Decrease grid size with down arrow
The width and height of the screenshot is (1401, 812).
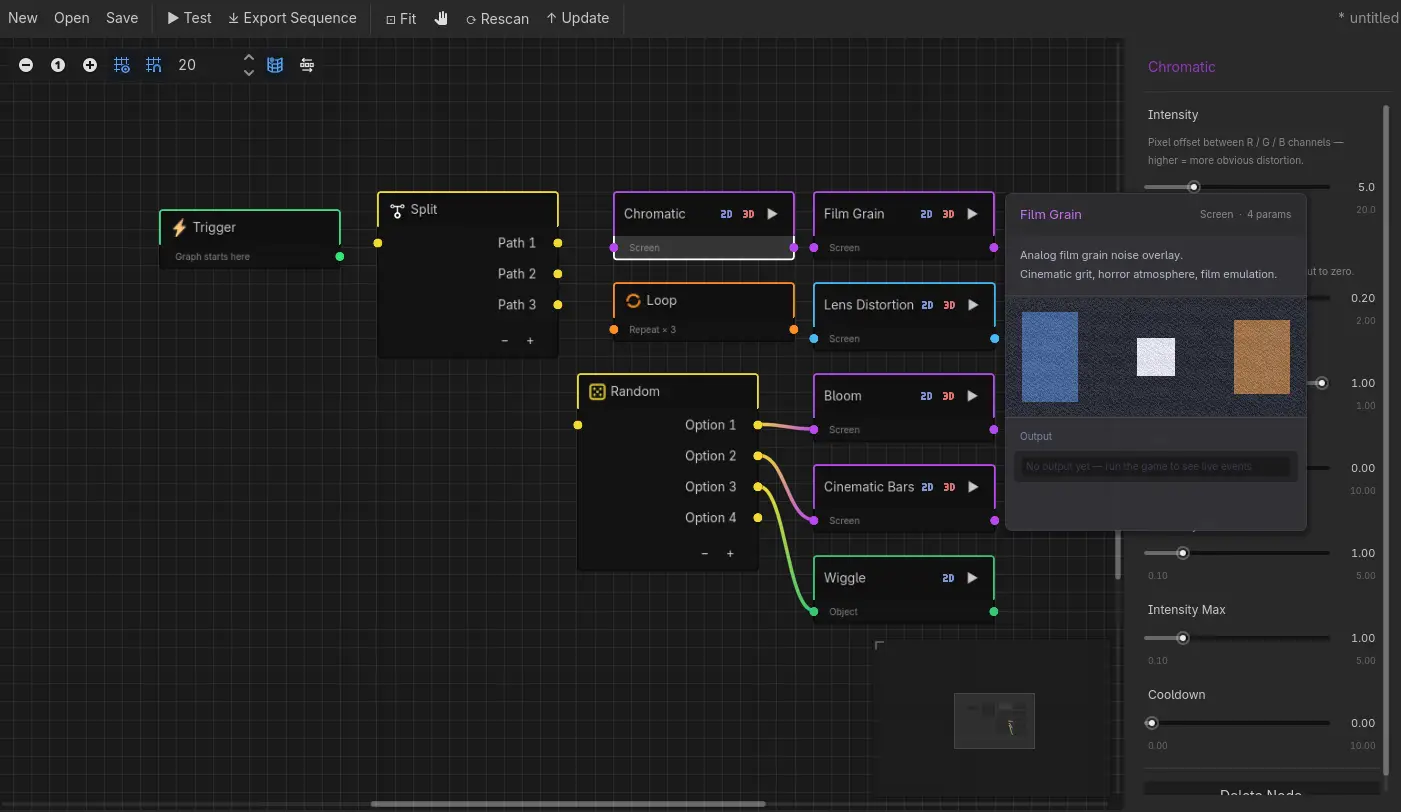pyautogui.click(x=249, y=72)
